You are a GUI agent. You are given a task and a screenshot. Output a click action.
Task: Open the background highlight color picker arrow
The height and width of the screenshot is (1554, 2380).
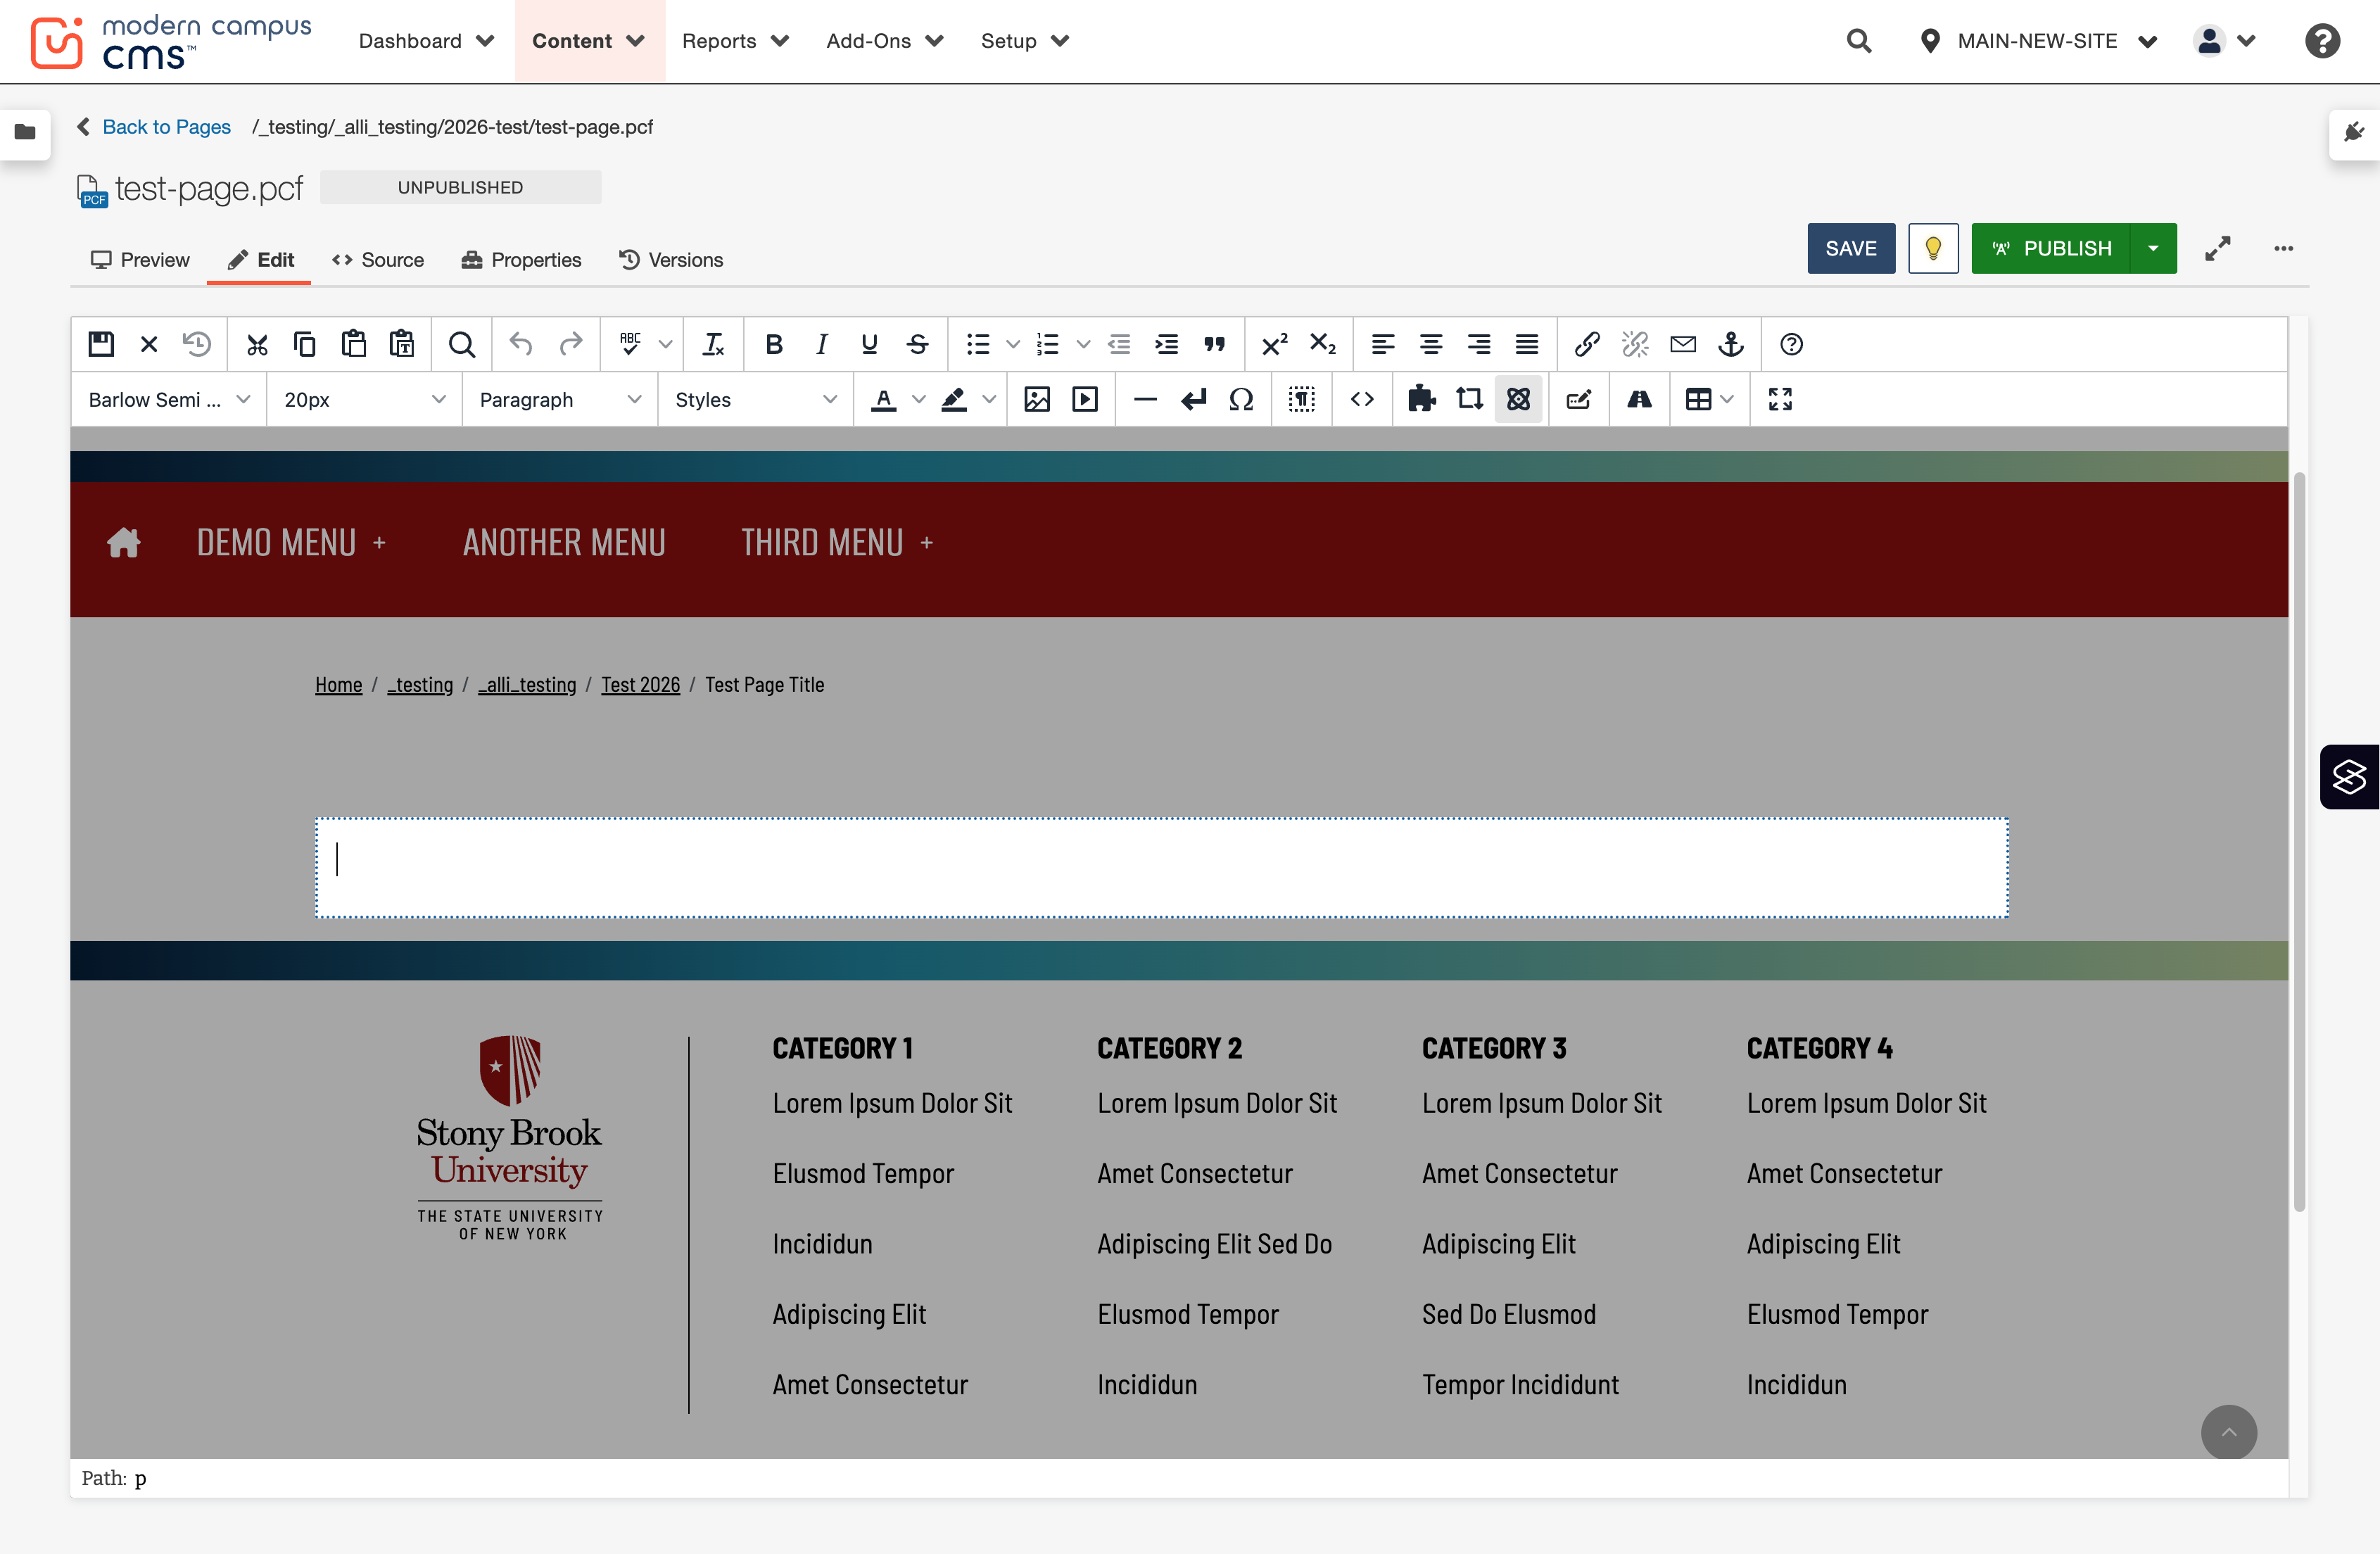point(989,399)
